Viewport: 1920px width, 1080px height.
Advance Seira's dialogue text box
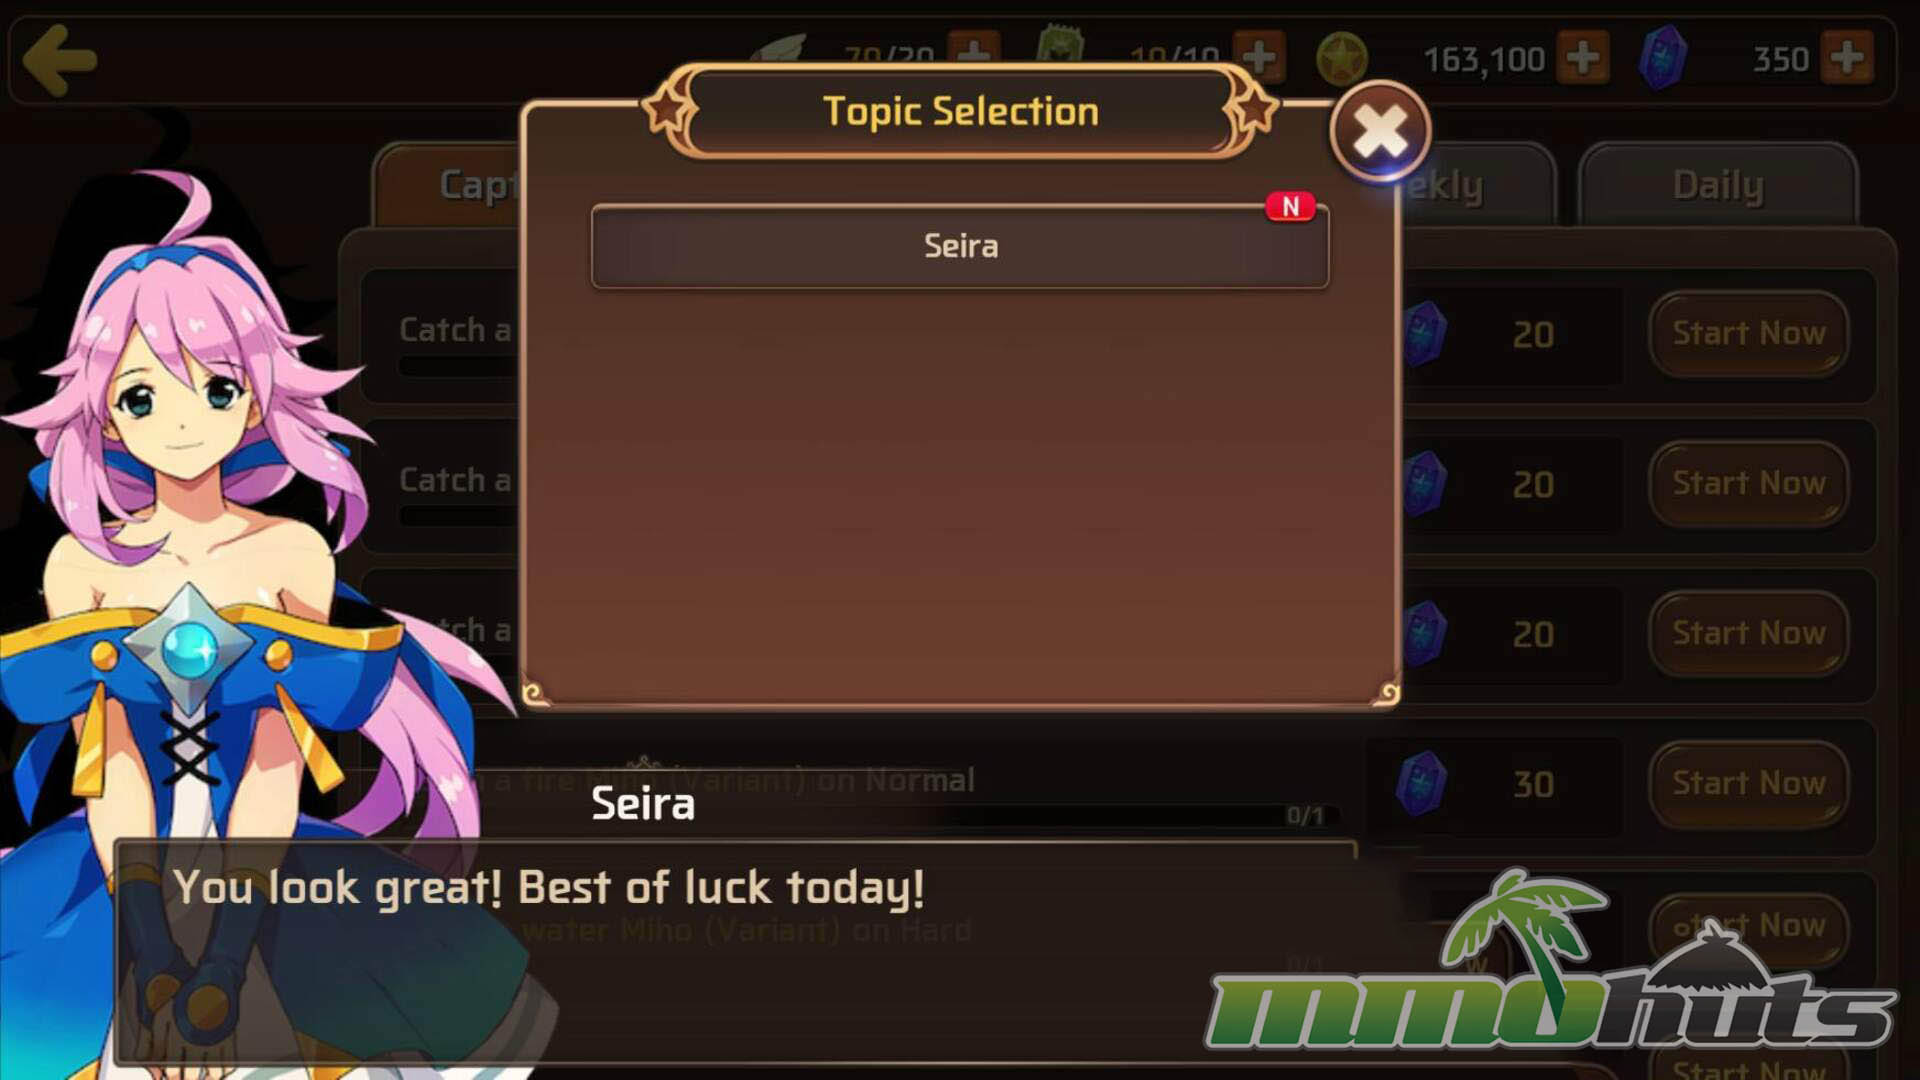[x=736, y=952]
